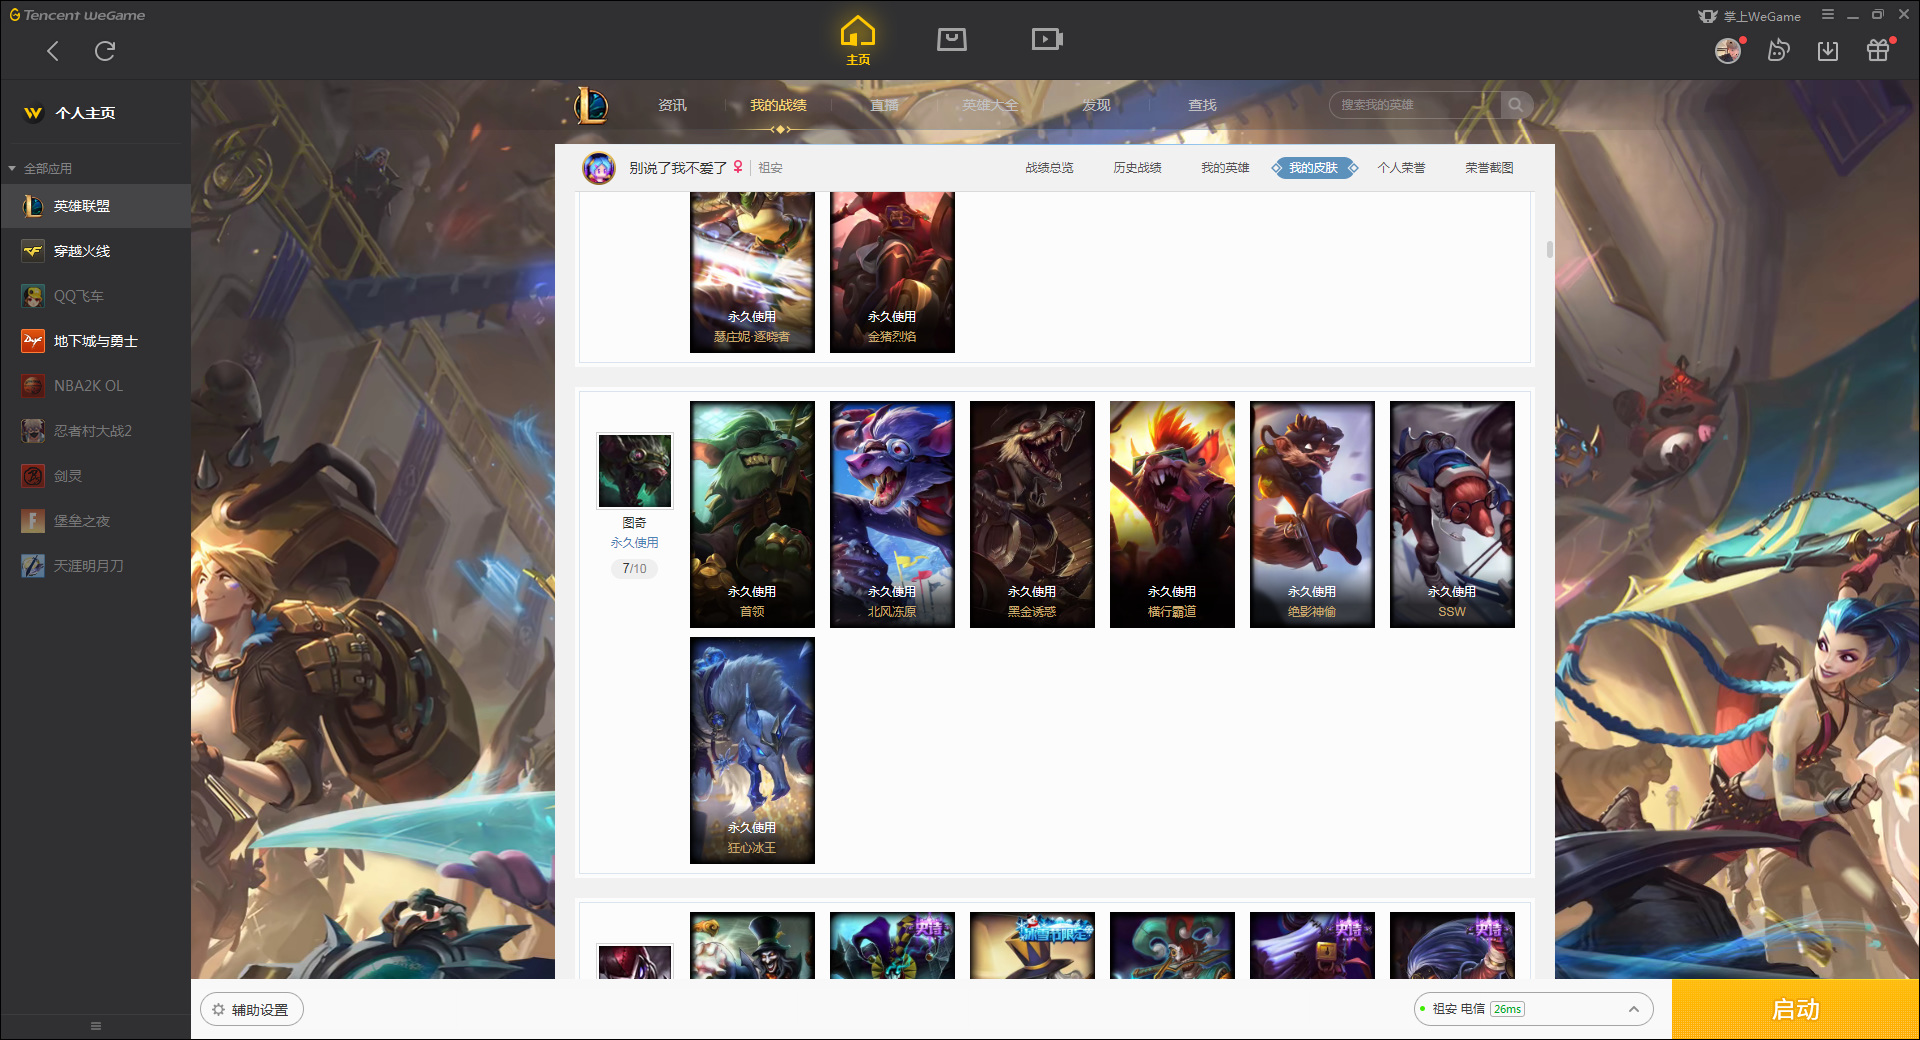Select 英雄联盟 in game list
1920x1040 pixels.
[95, 206]
